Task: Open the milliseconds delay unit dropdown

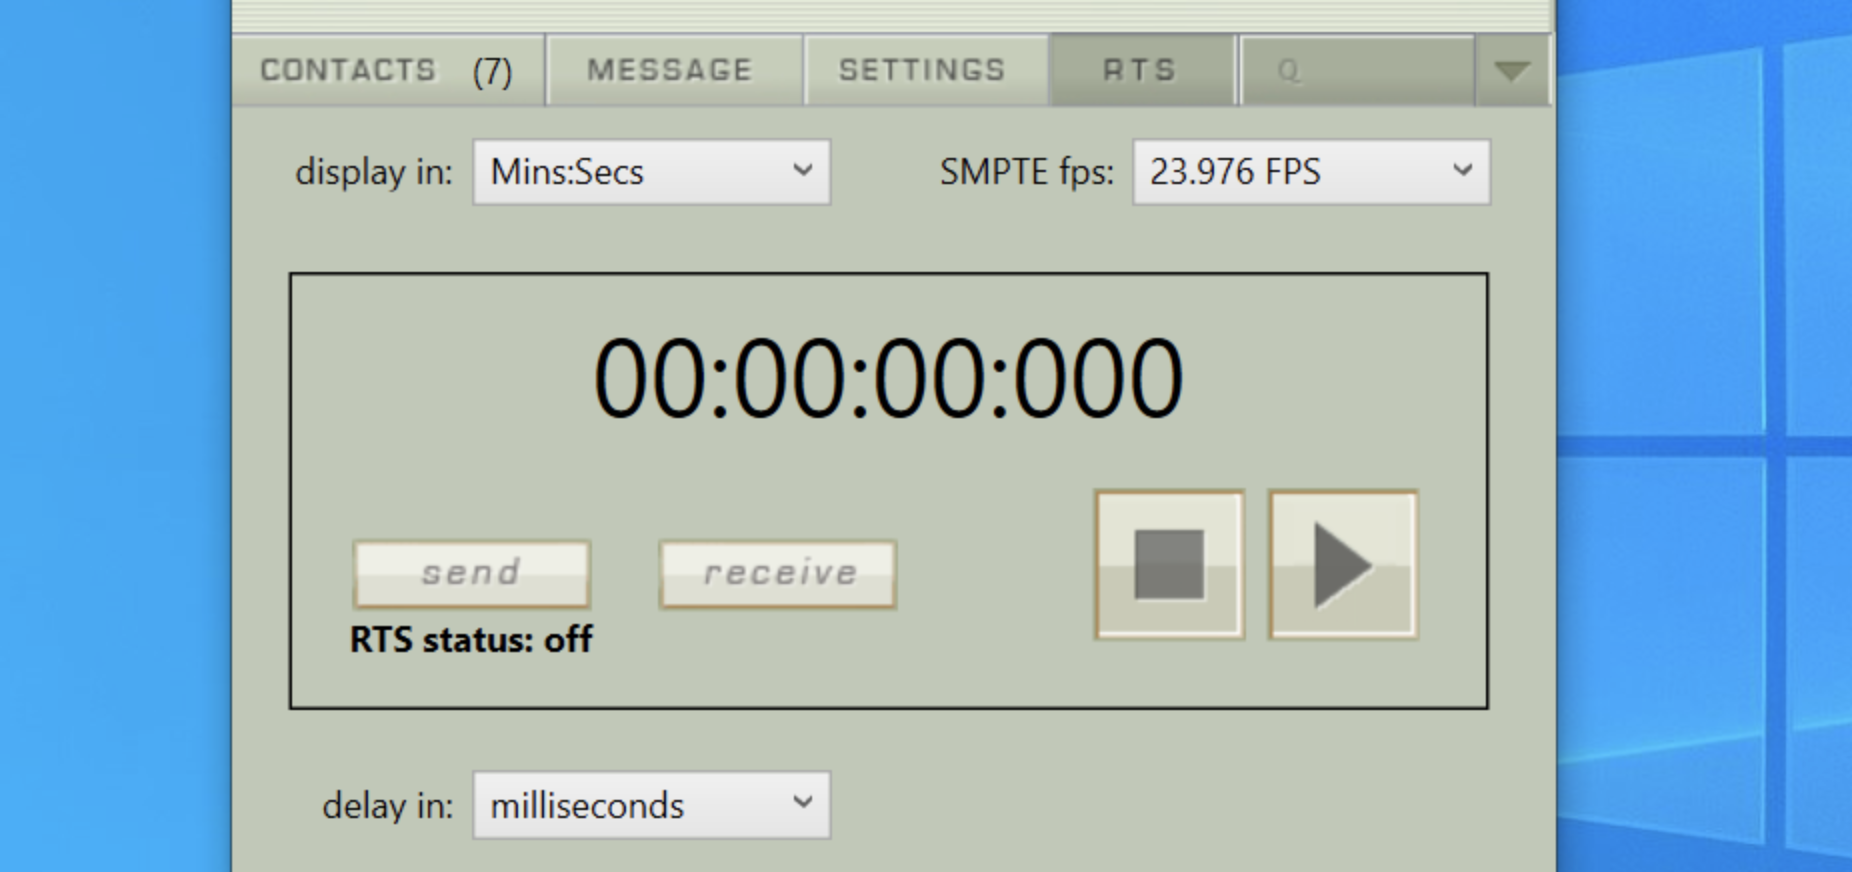Action: pyautogui.click(x=651, y=805)
